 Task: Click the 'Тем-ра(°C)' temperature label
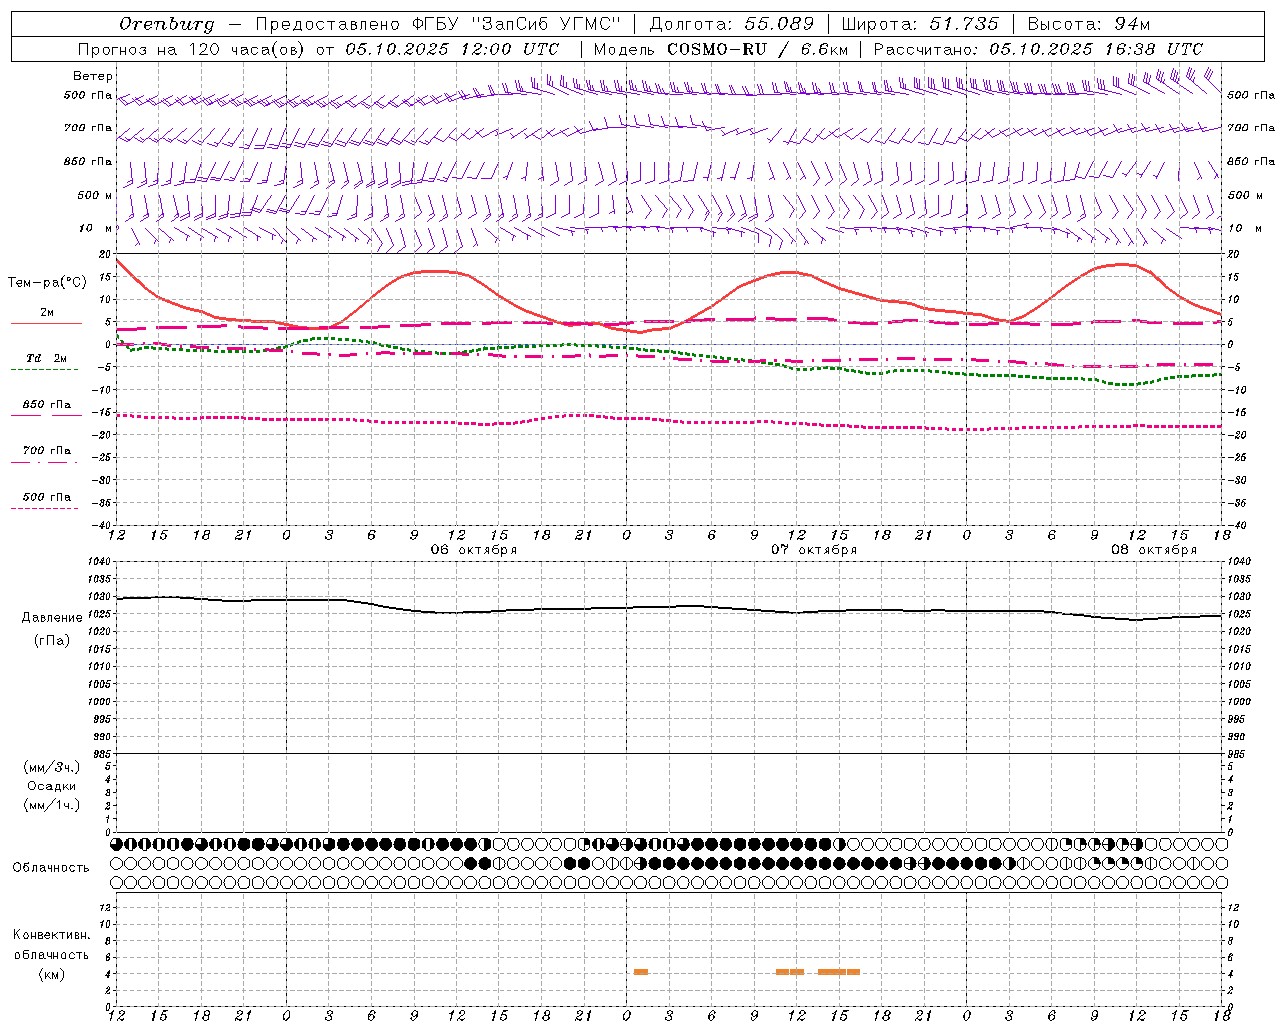pos(47,283)
